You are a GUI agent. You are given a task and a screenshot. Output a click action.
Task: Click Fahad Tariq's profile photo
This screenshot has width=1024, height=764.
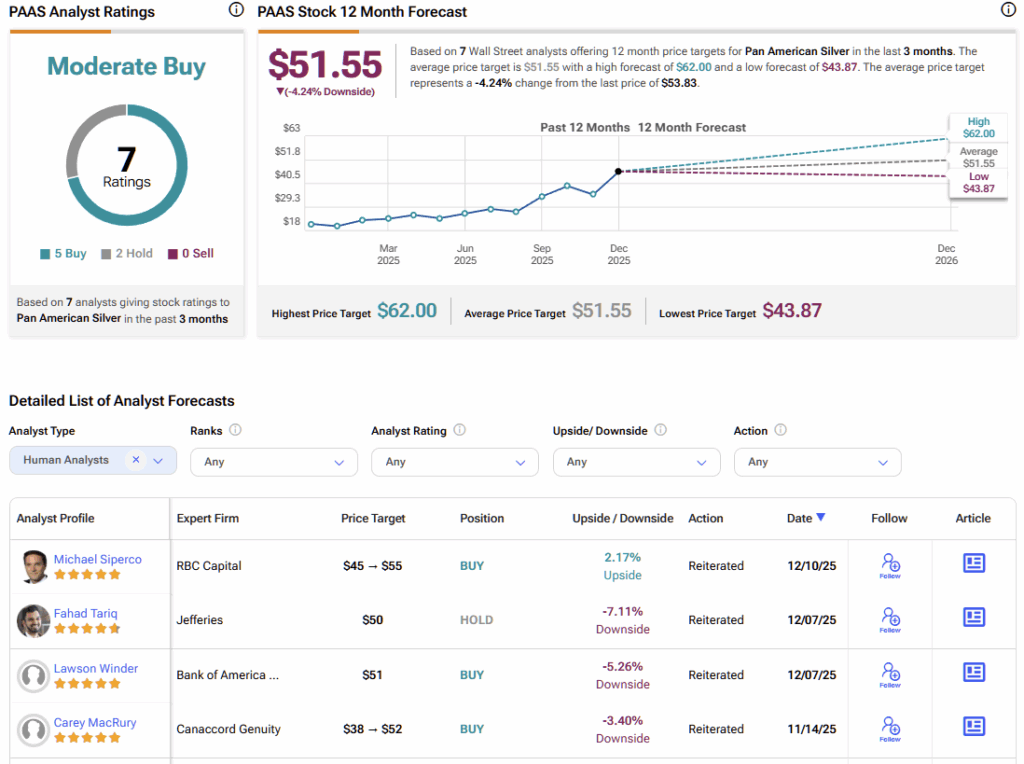click(33, 621)
